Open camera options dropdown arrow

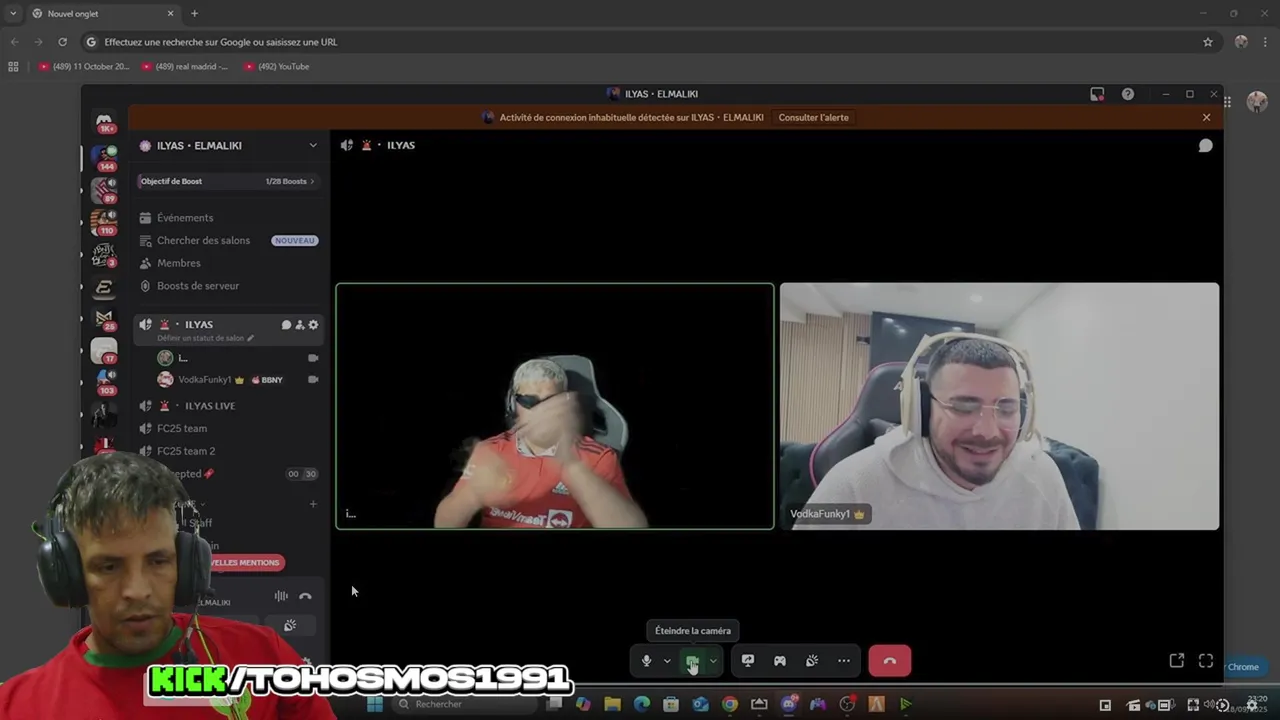pos(713,661)
